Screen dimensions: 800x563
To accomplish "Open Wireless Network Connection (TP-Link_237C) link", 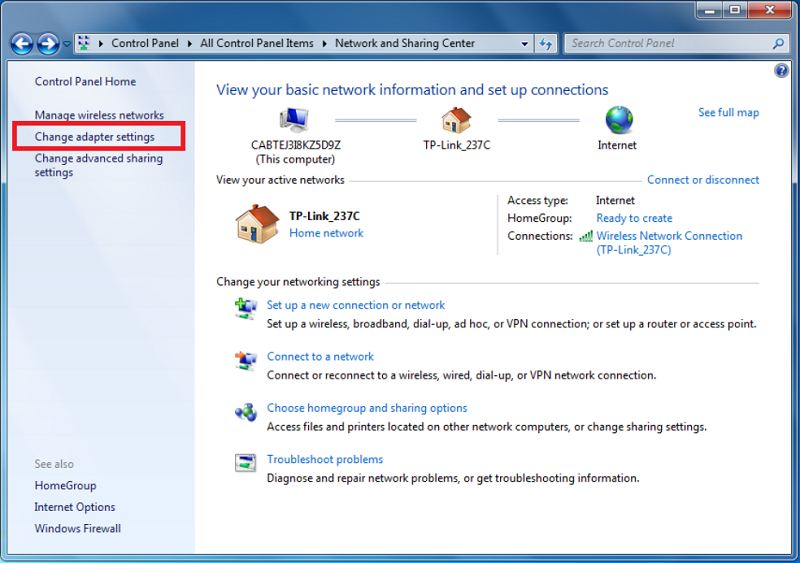I will point(669,243).
